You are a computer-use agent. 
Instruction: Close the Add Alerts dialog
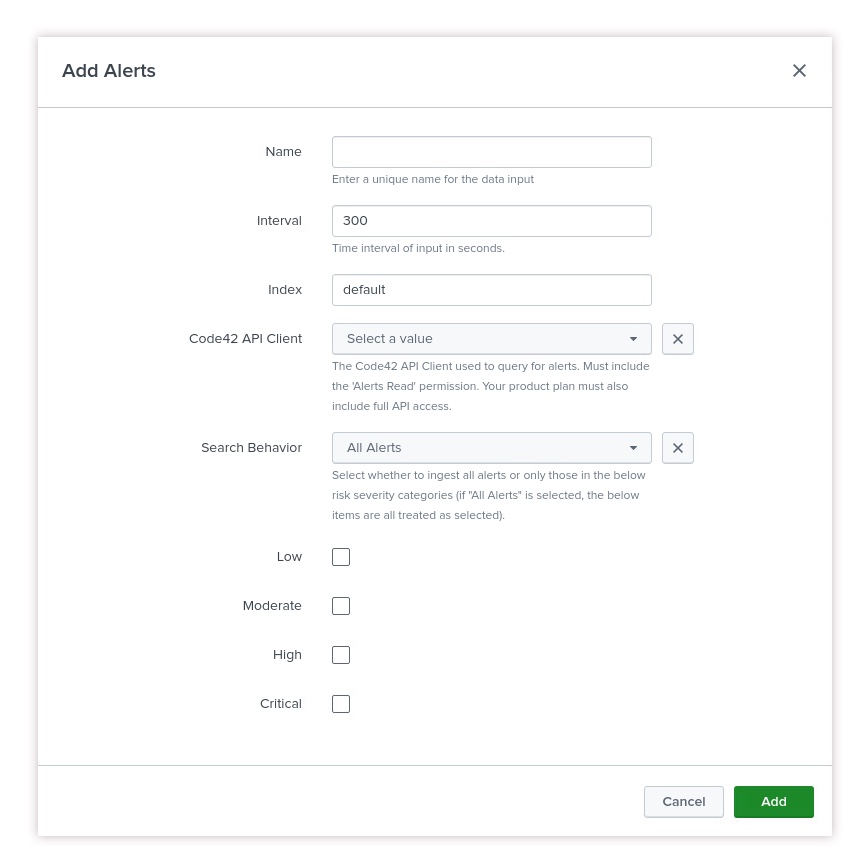[x=799, y=70]
